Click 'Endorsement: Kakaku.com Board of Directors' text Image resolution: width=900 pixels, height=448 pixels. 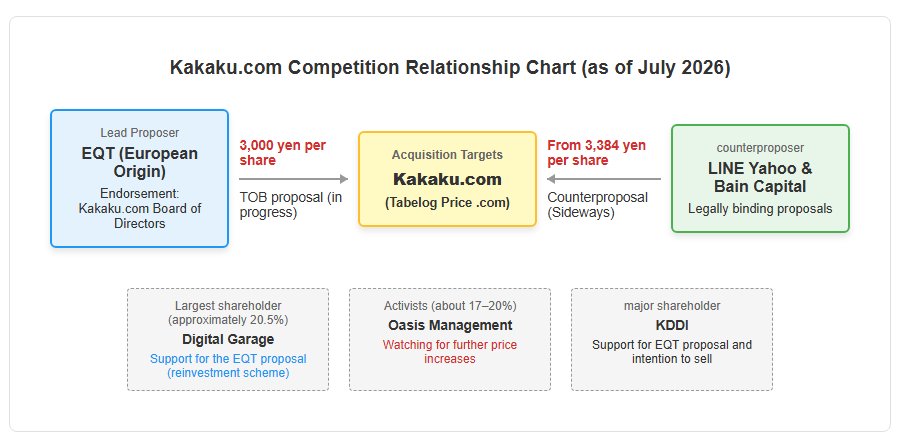pyautogui.click(x=139, y=208)
